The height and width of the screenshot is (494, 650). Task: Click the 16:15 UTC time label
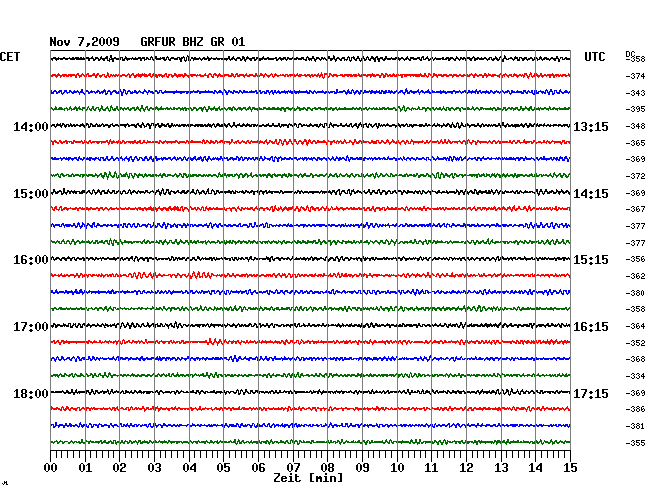click(x=591, y=327)
